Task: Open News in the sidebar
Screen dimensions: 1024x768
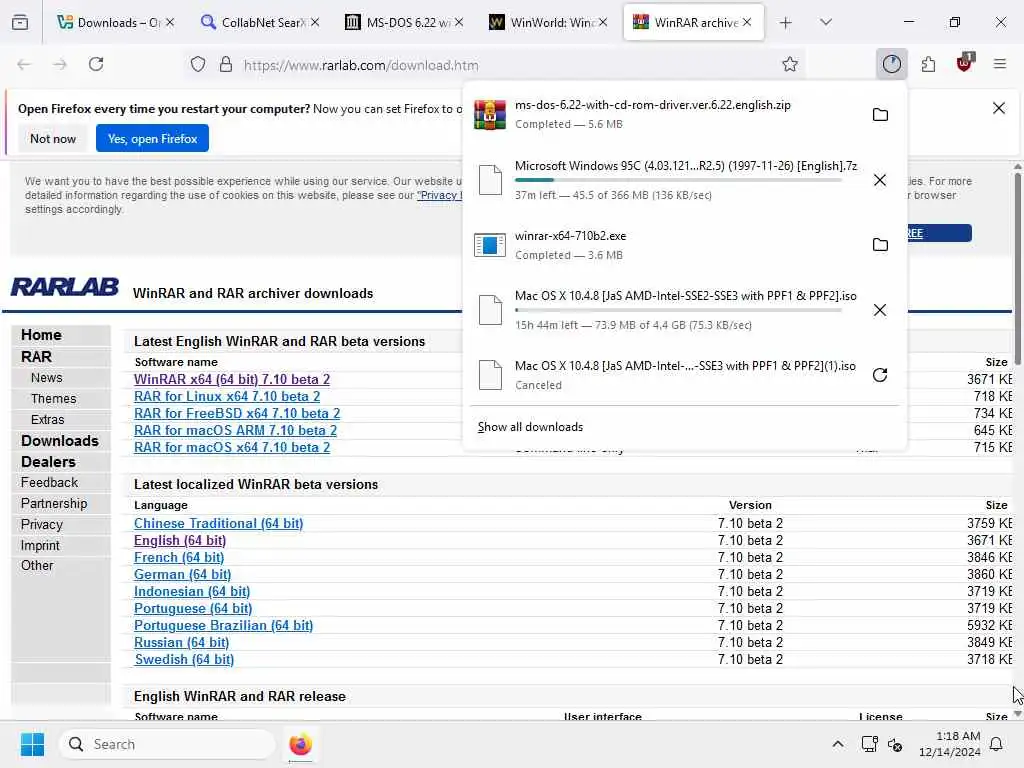Action: point(46,377)
